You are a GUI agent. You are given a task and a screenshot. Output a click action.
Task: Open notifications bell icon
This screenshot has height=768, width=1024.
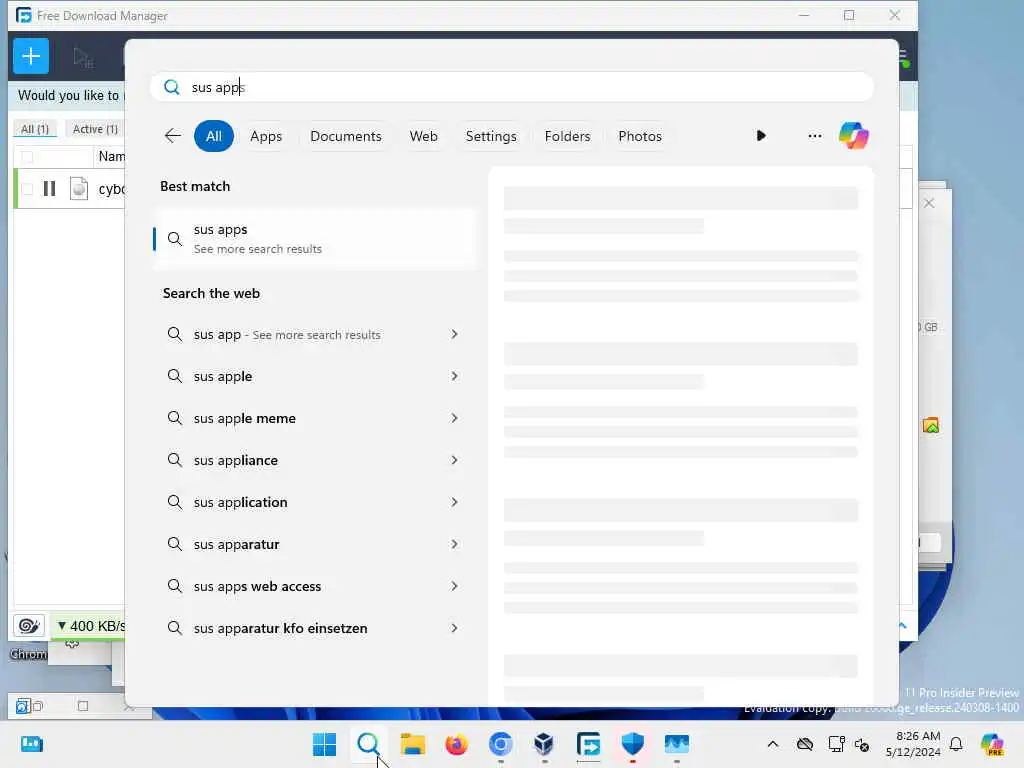coord(956,744)
